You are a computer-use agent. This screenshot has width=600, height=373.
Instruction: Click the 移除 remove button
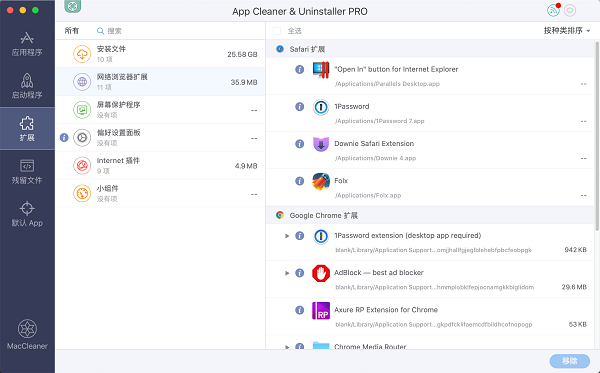coord(570,361)
